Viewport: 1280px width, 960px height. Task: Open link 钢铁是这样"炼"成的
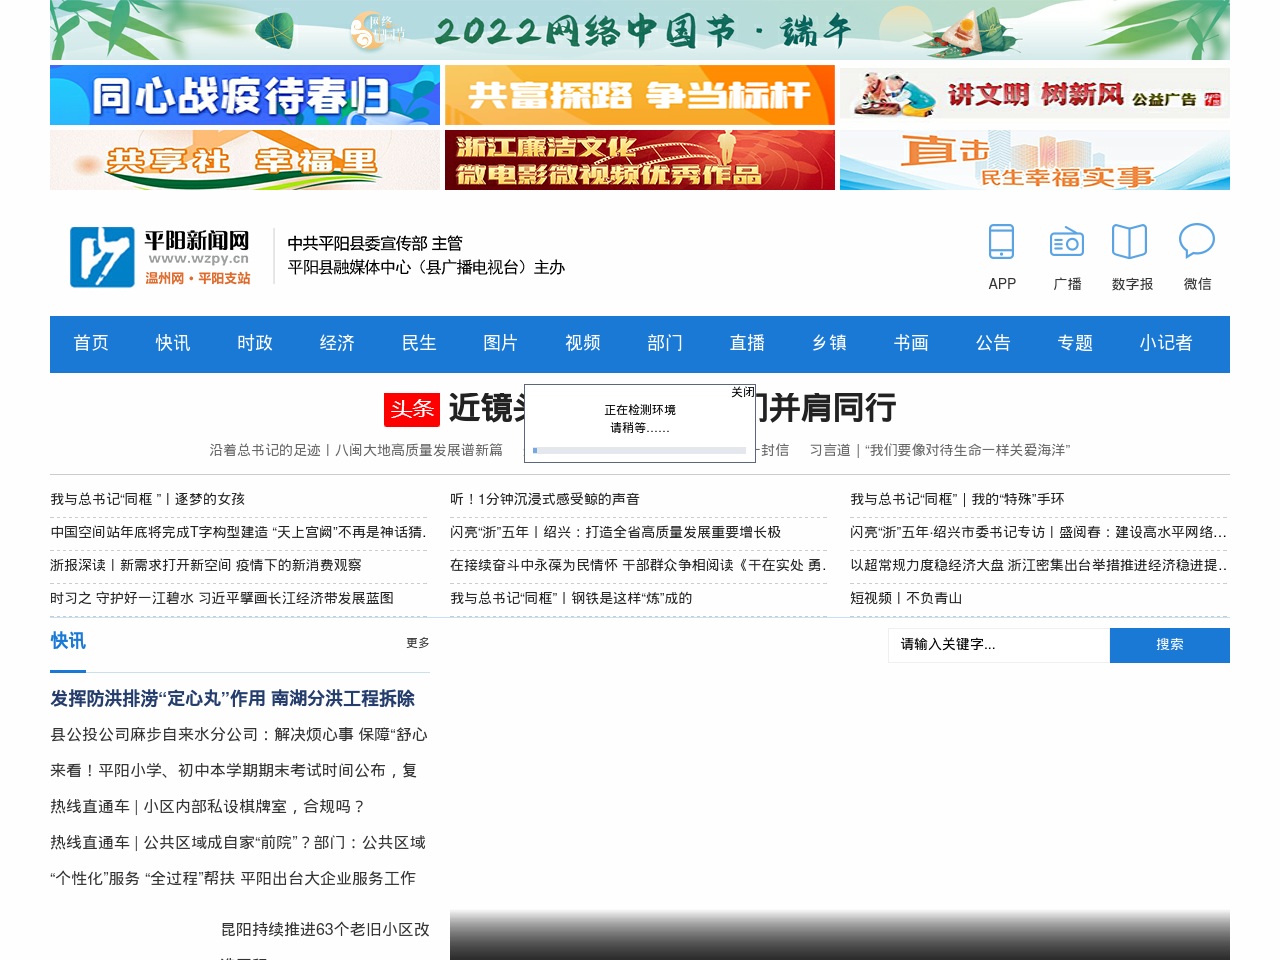coord(571,598)
